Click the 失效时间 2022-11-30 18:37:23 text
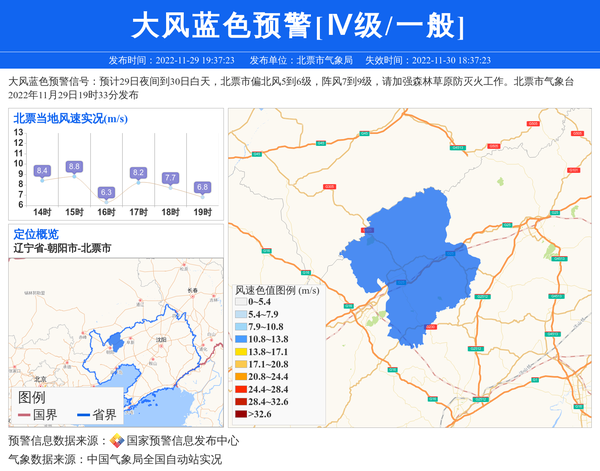600x471 pixels. coord(428,60)
